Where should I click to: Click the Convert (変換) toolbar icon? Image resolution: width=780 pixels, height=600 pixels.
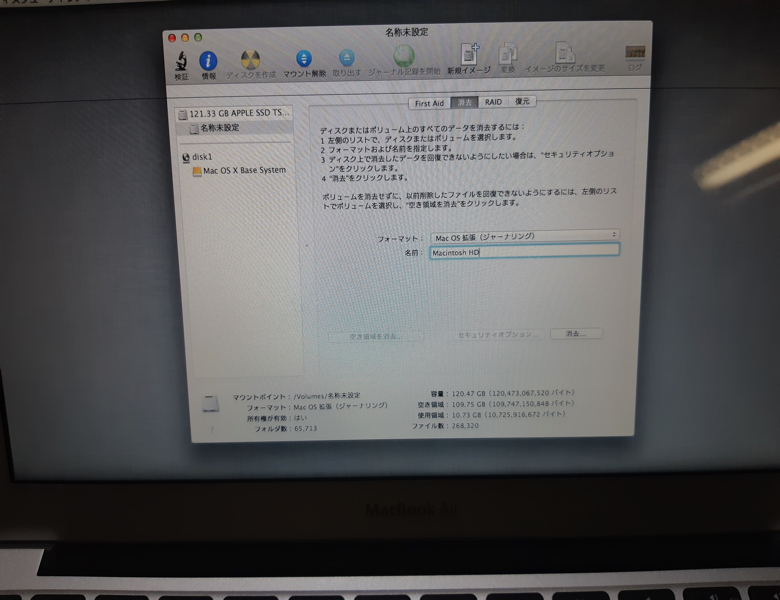(507, 54)
